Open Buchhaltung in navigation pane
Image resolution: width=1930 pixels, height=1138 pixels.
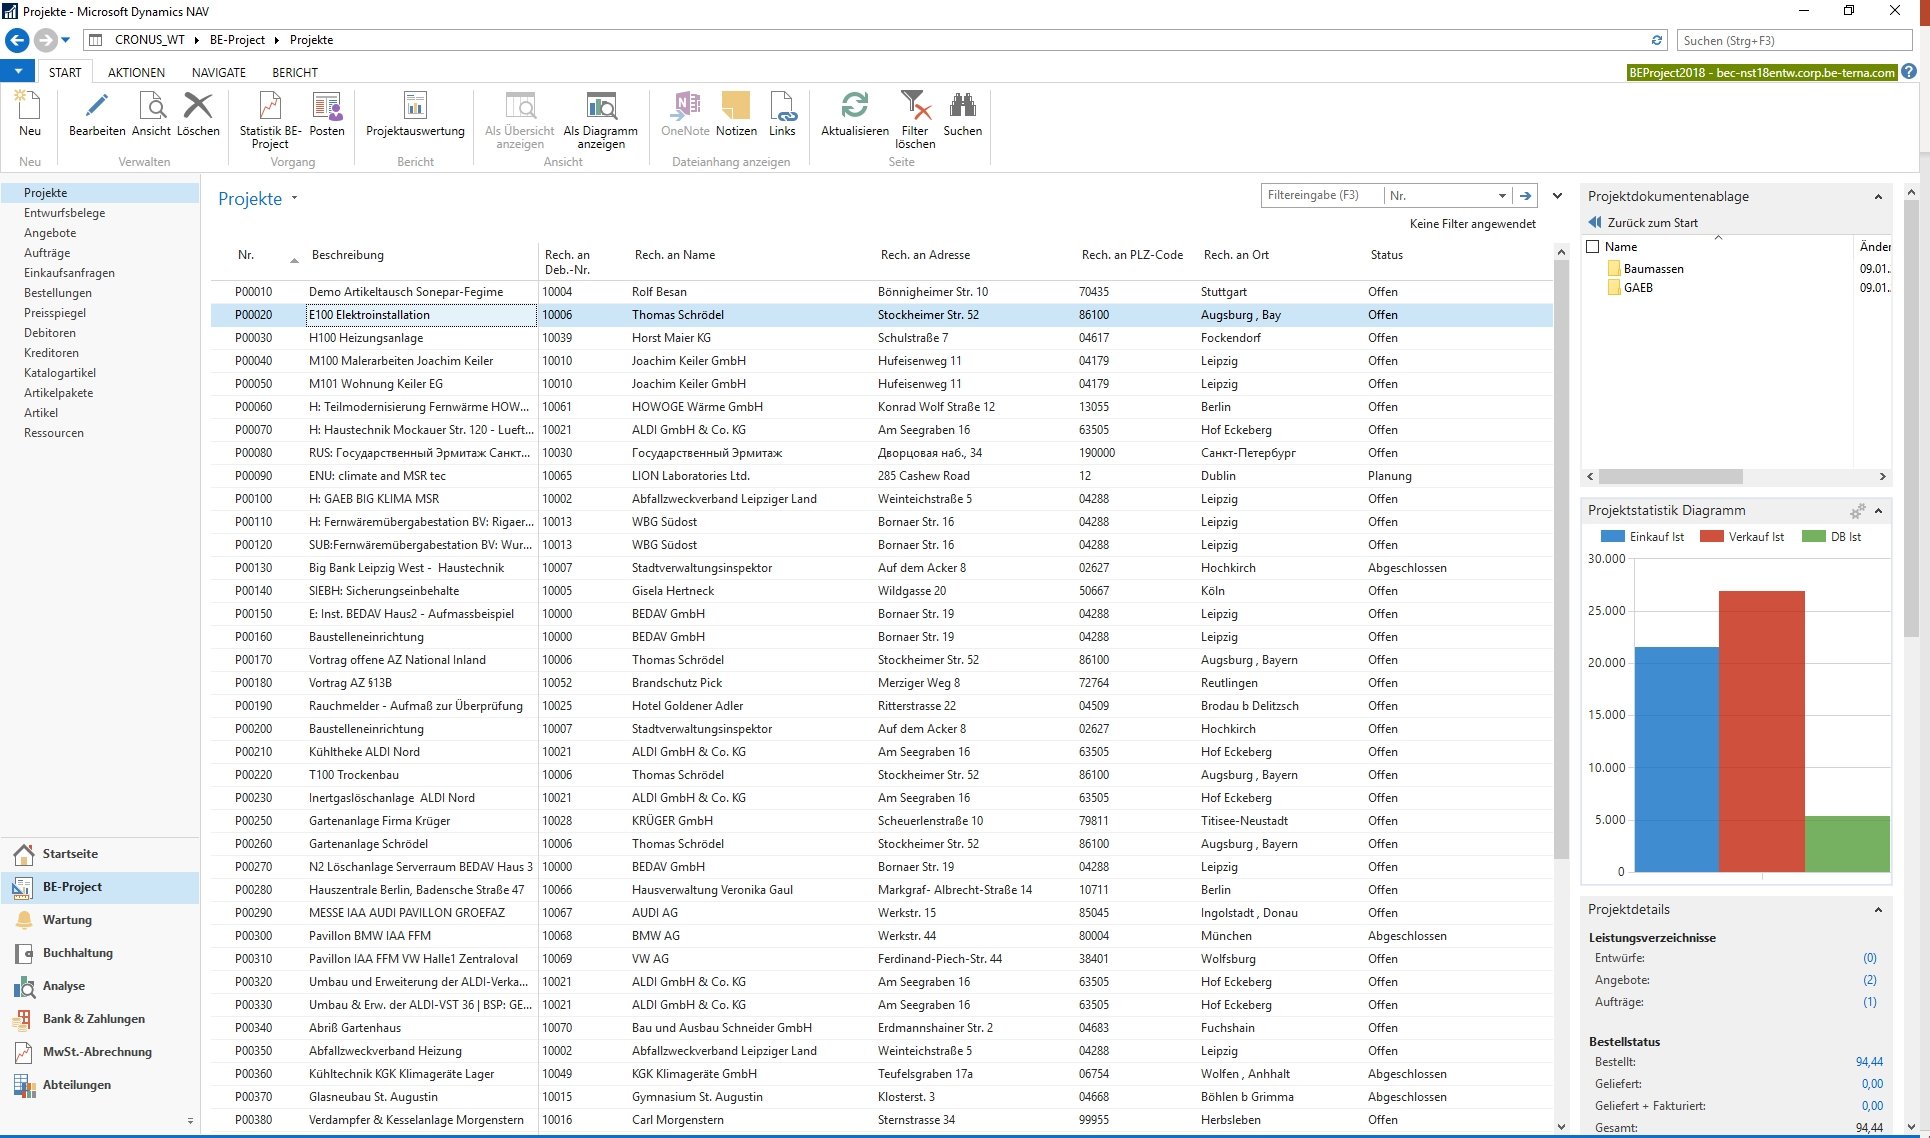(x=77, y=953)
